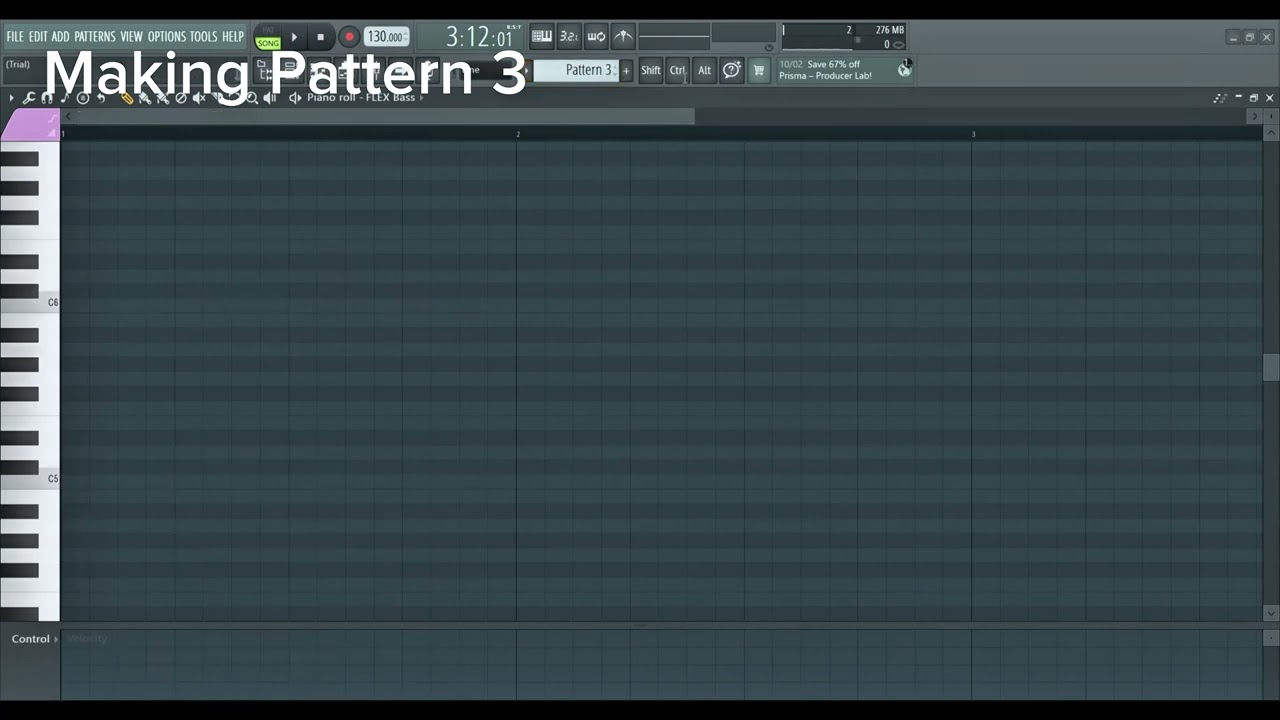1280x720 pixels.
Task: Click the horizontal scrollbar thumb of piano roll
Action: (x=385, y=117)
